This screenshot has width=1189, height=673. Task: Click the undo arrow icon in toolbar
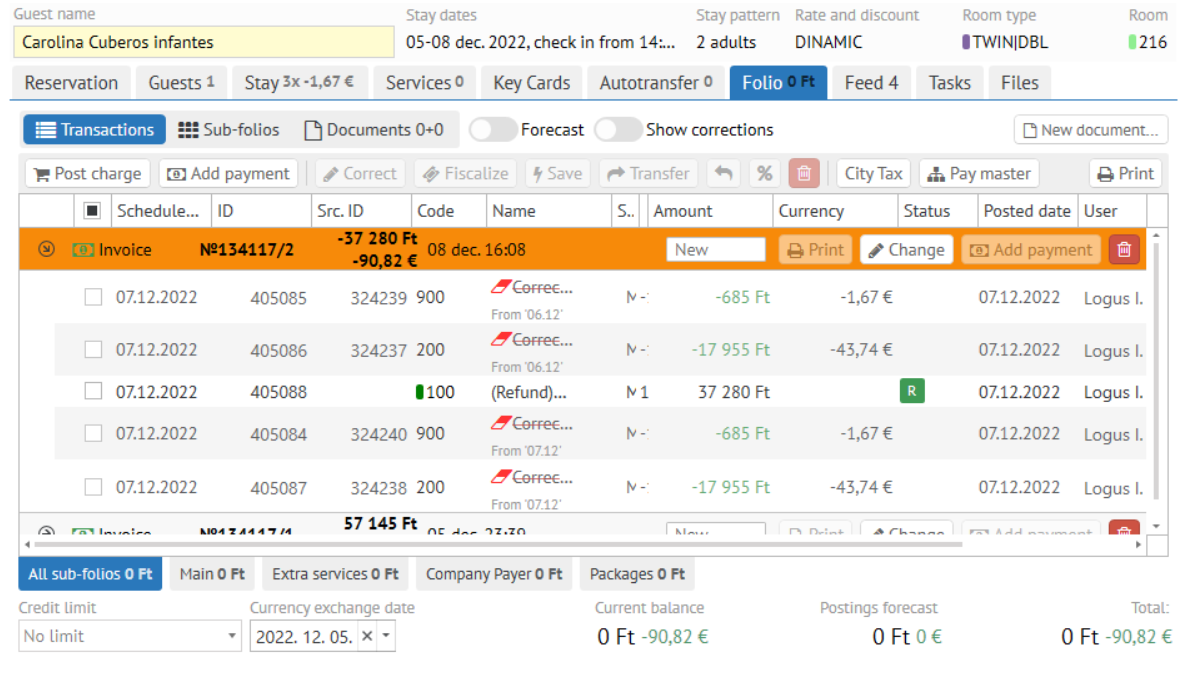pyautogui.click(x=724, y=173)
